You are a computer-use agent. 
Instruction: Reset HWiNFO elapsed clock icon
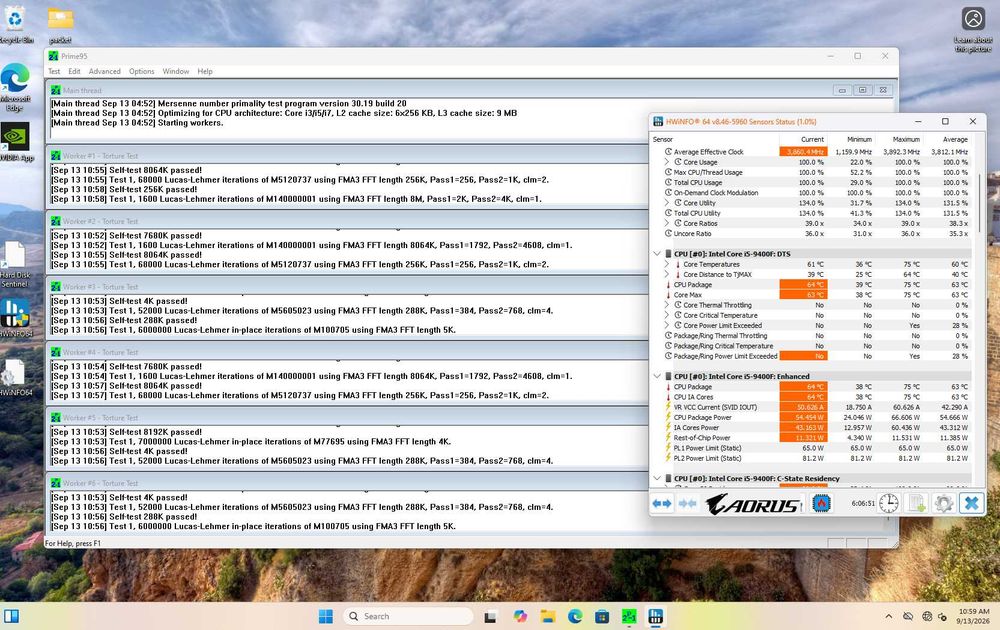click(x=888, y=503)
